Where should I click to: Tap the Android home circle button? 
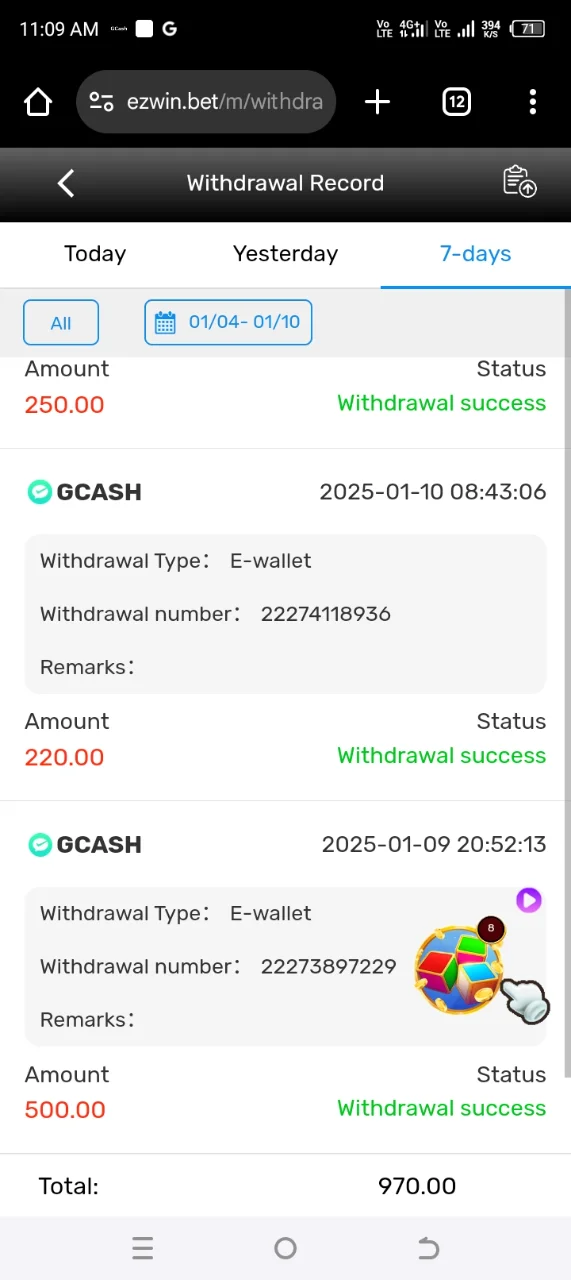[x=285, y=1248]
